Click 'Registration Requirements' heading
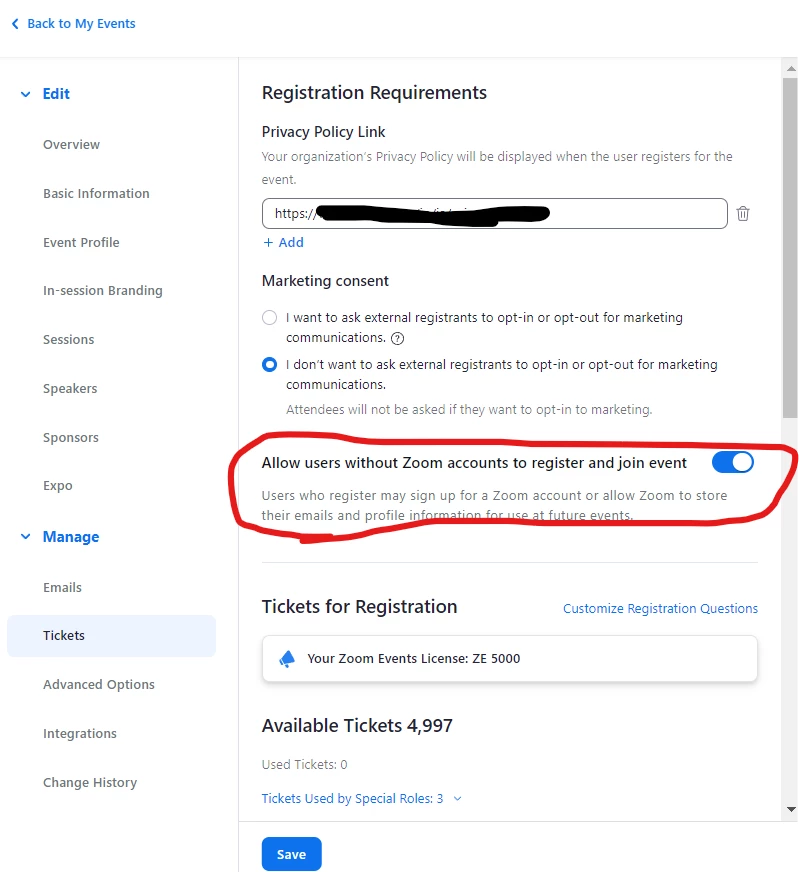The image size is (800, 872). pyautogui.click(x=374, y=93)
